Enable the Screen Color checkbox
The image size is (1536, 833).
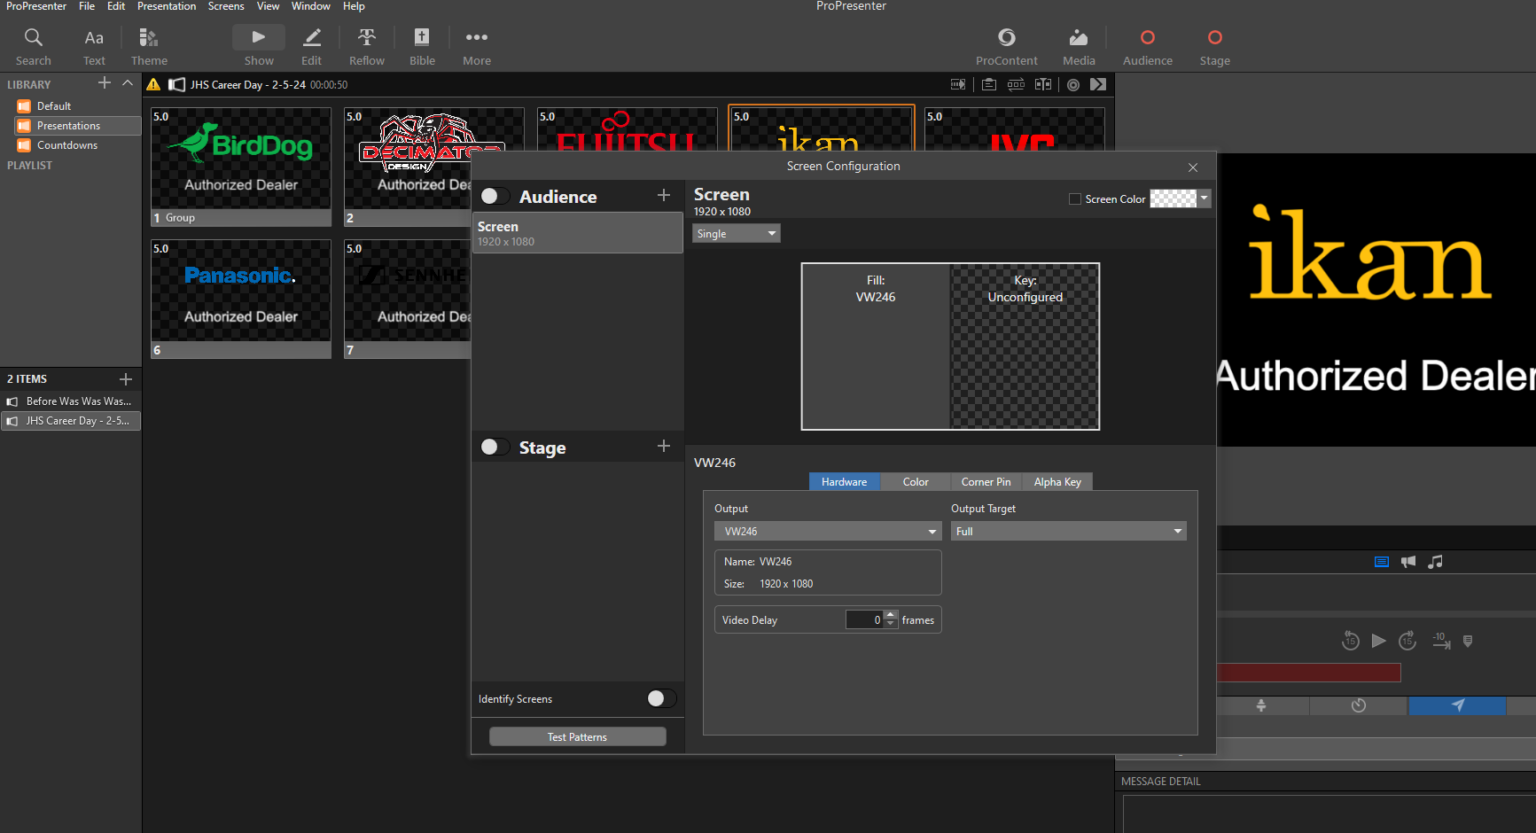tap(1075, 198)
